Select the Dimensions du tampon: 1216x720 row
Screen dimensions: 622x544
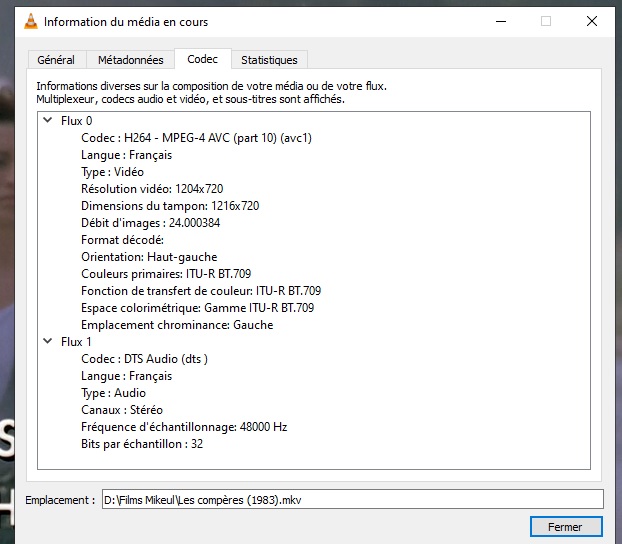pos(170,206)
